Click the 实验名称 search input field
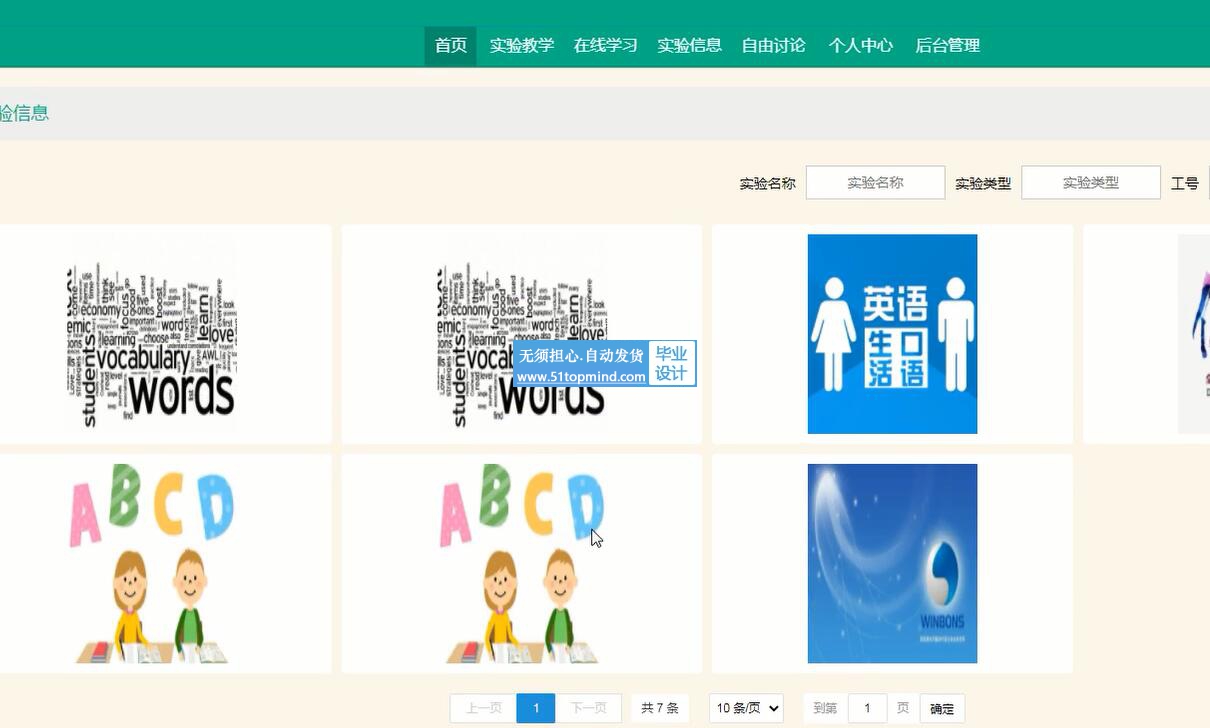Screen dimensions: 1210x728 [875, 183]
